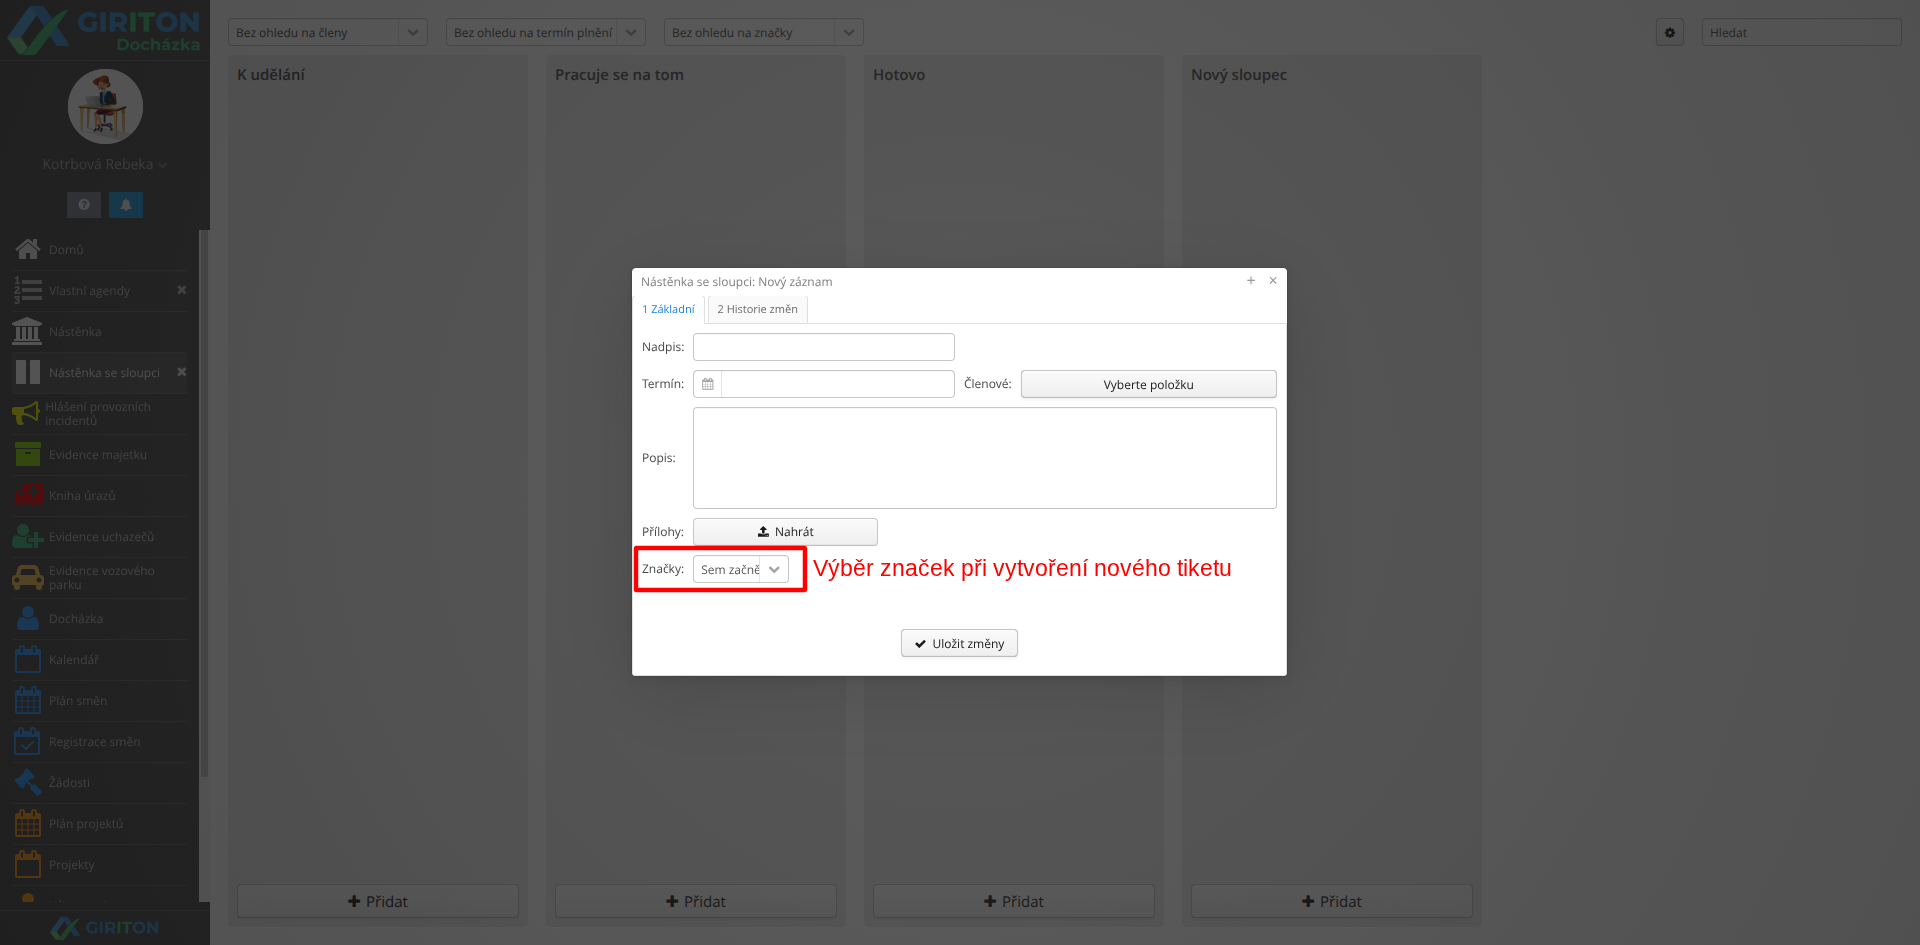This screenshot has height=945, width=1920.
Task: Click the Kniha úrazů ambulance icon
Action: tap(28, 495)
